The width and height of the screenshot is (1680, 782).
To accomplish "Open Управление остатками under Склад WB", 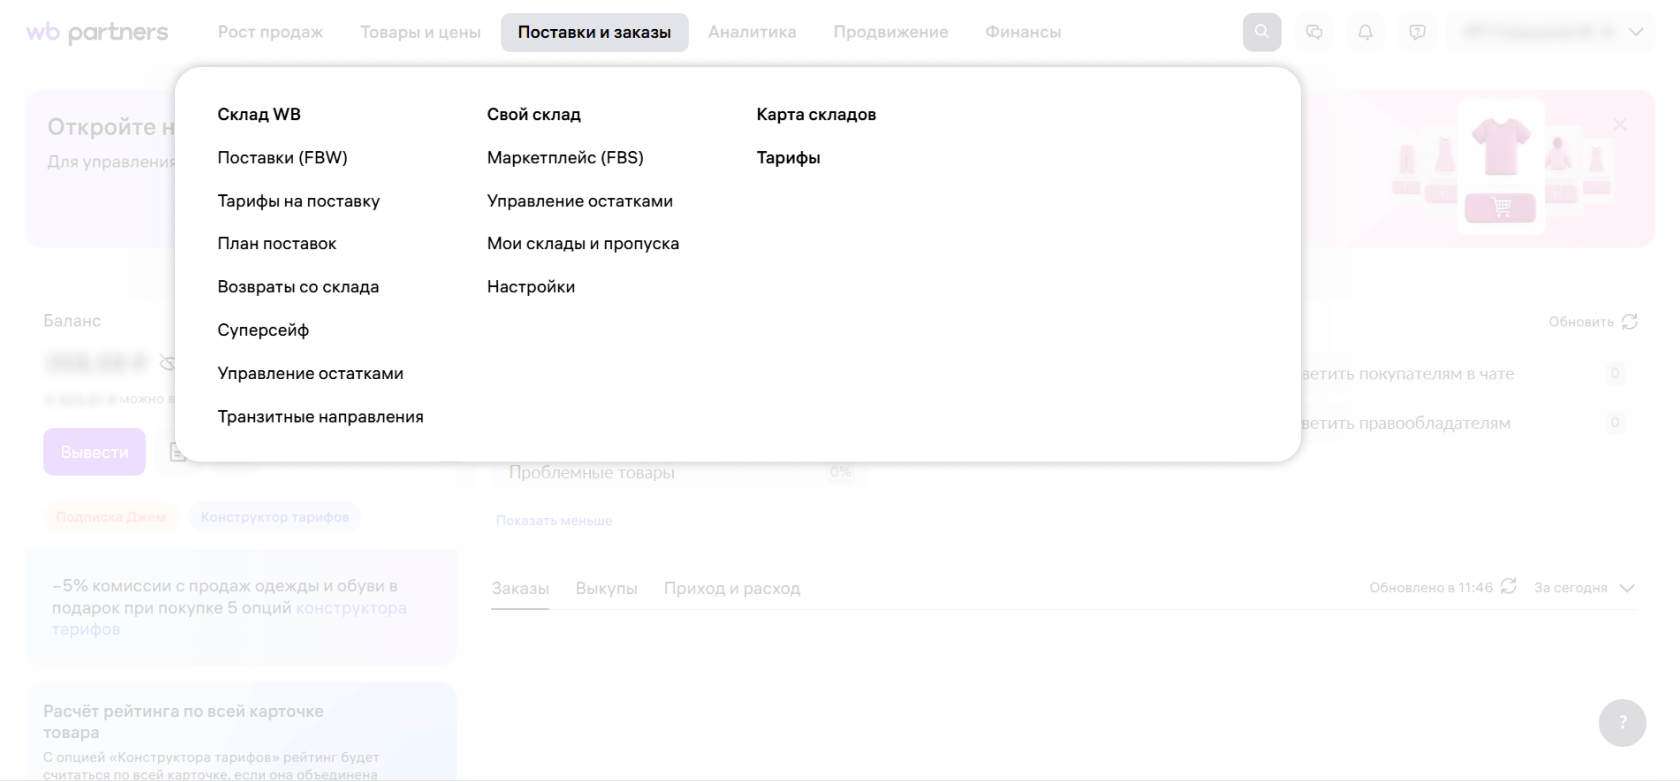I will pos(310,373).
